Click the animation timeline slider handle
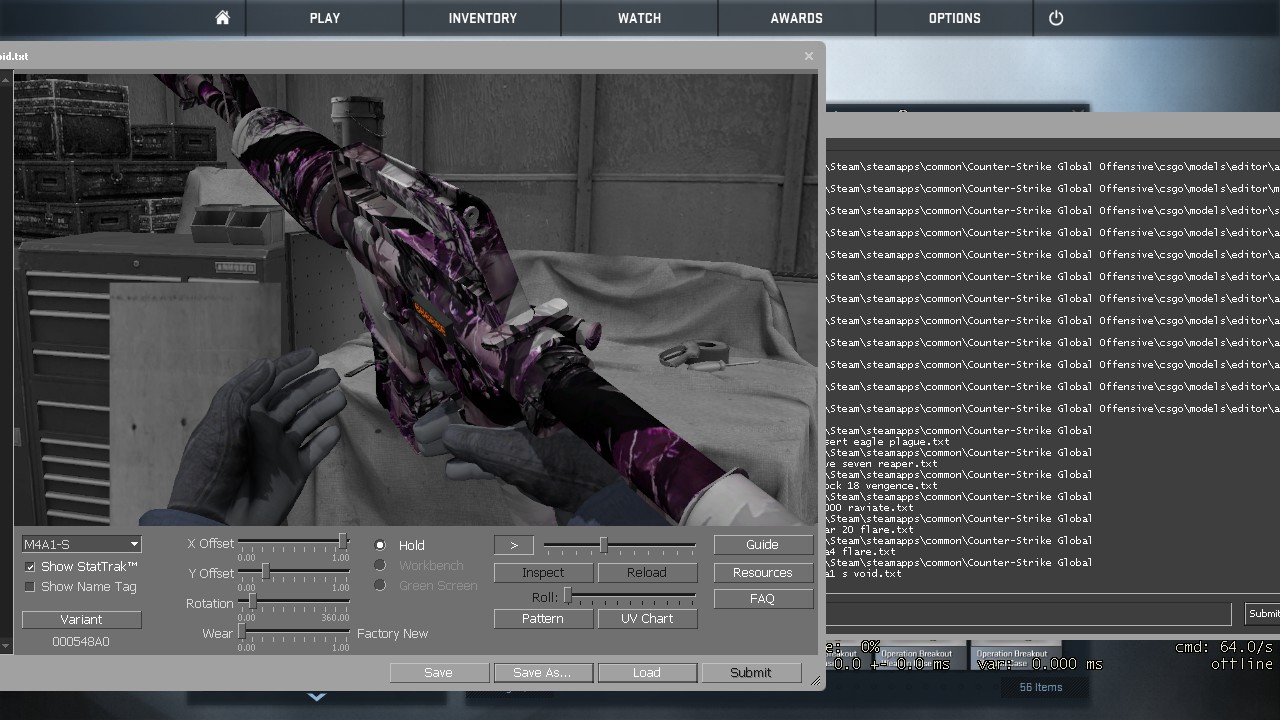 (x=603, y=544)
